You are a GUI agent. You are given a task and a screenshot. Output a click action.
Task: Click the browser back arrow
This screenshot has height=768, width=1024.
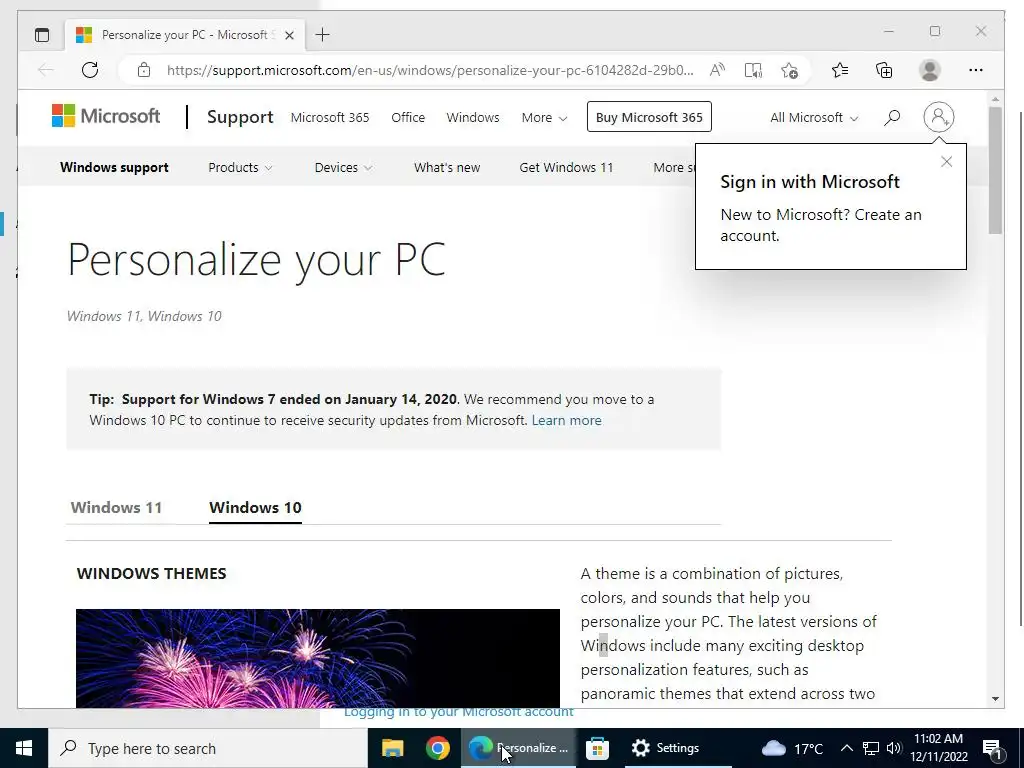coord(46,70)
